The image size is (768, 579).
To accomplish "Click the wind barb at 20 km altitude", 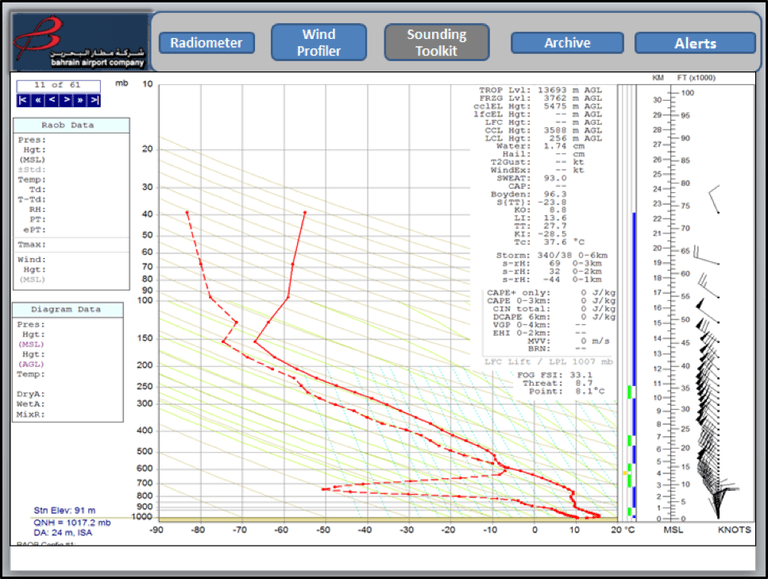I will click(x=705, y=256).
